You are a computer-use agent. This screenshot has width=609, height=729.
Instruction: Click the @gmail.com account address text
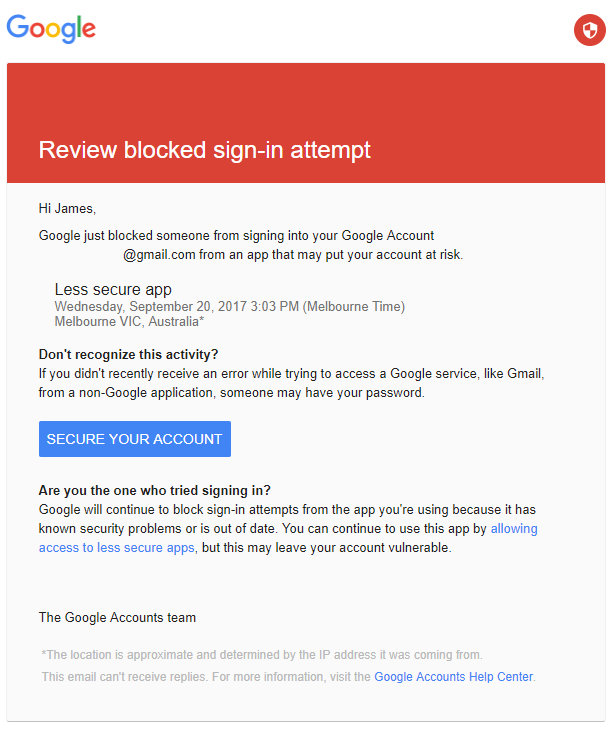[159, 255]
